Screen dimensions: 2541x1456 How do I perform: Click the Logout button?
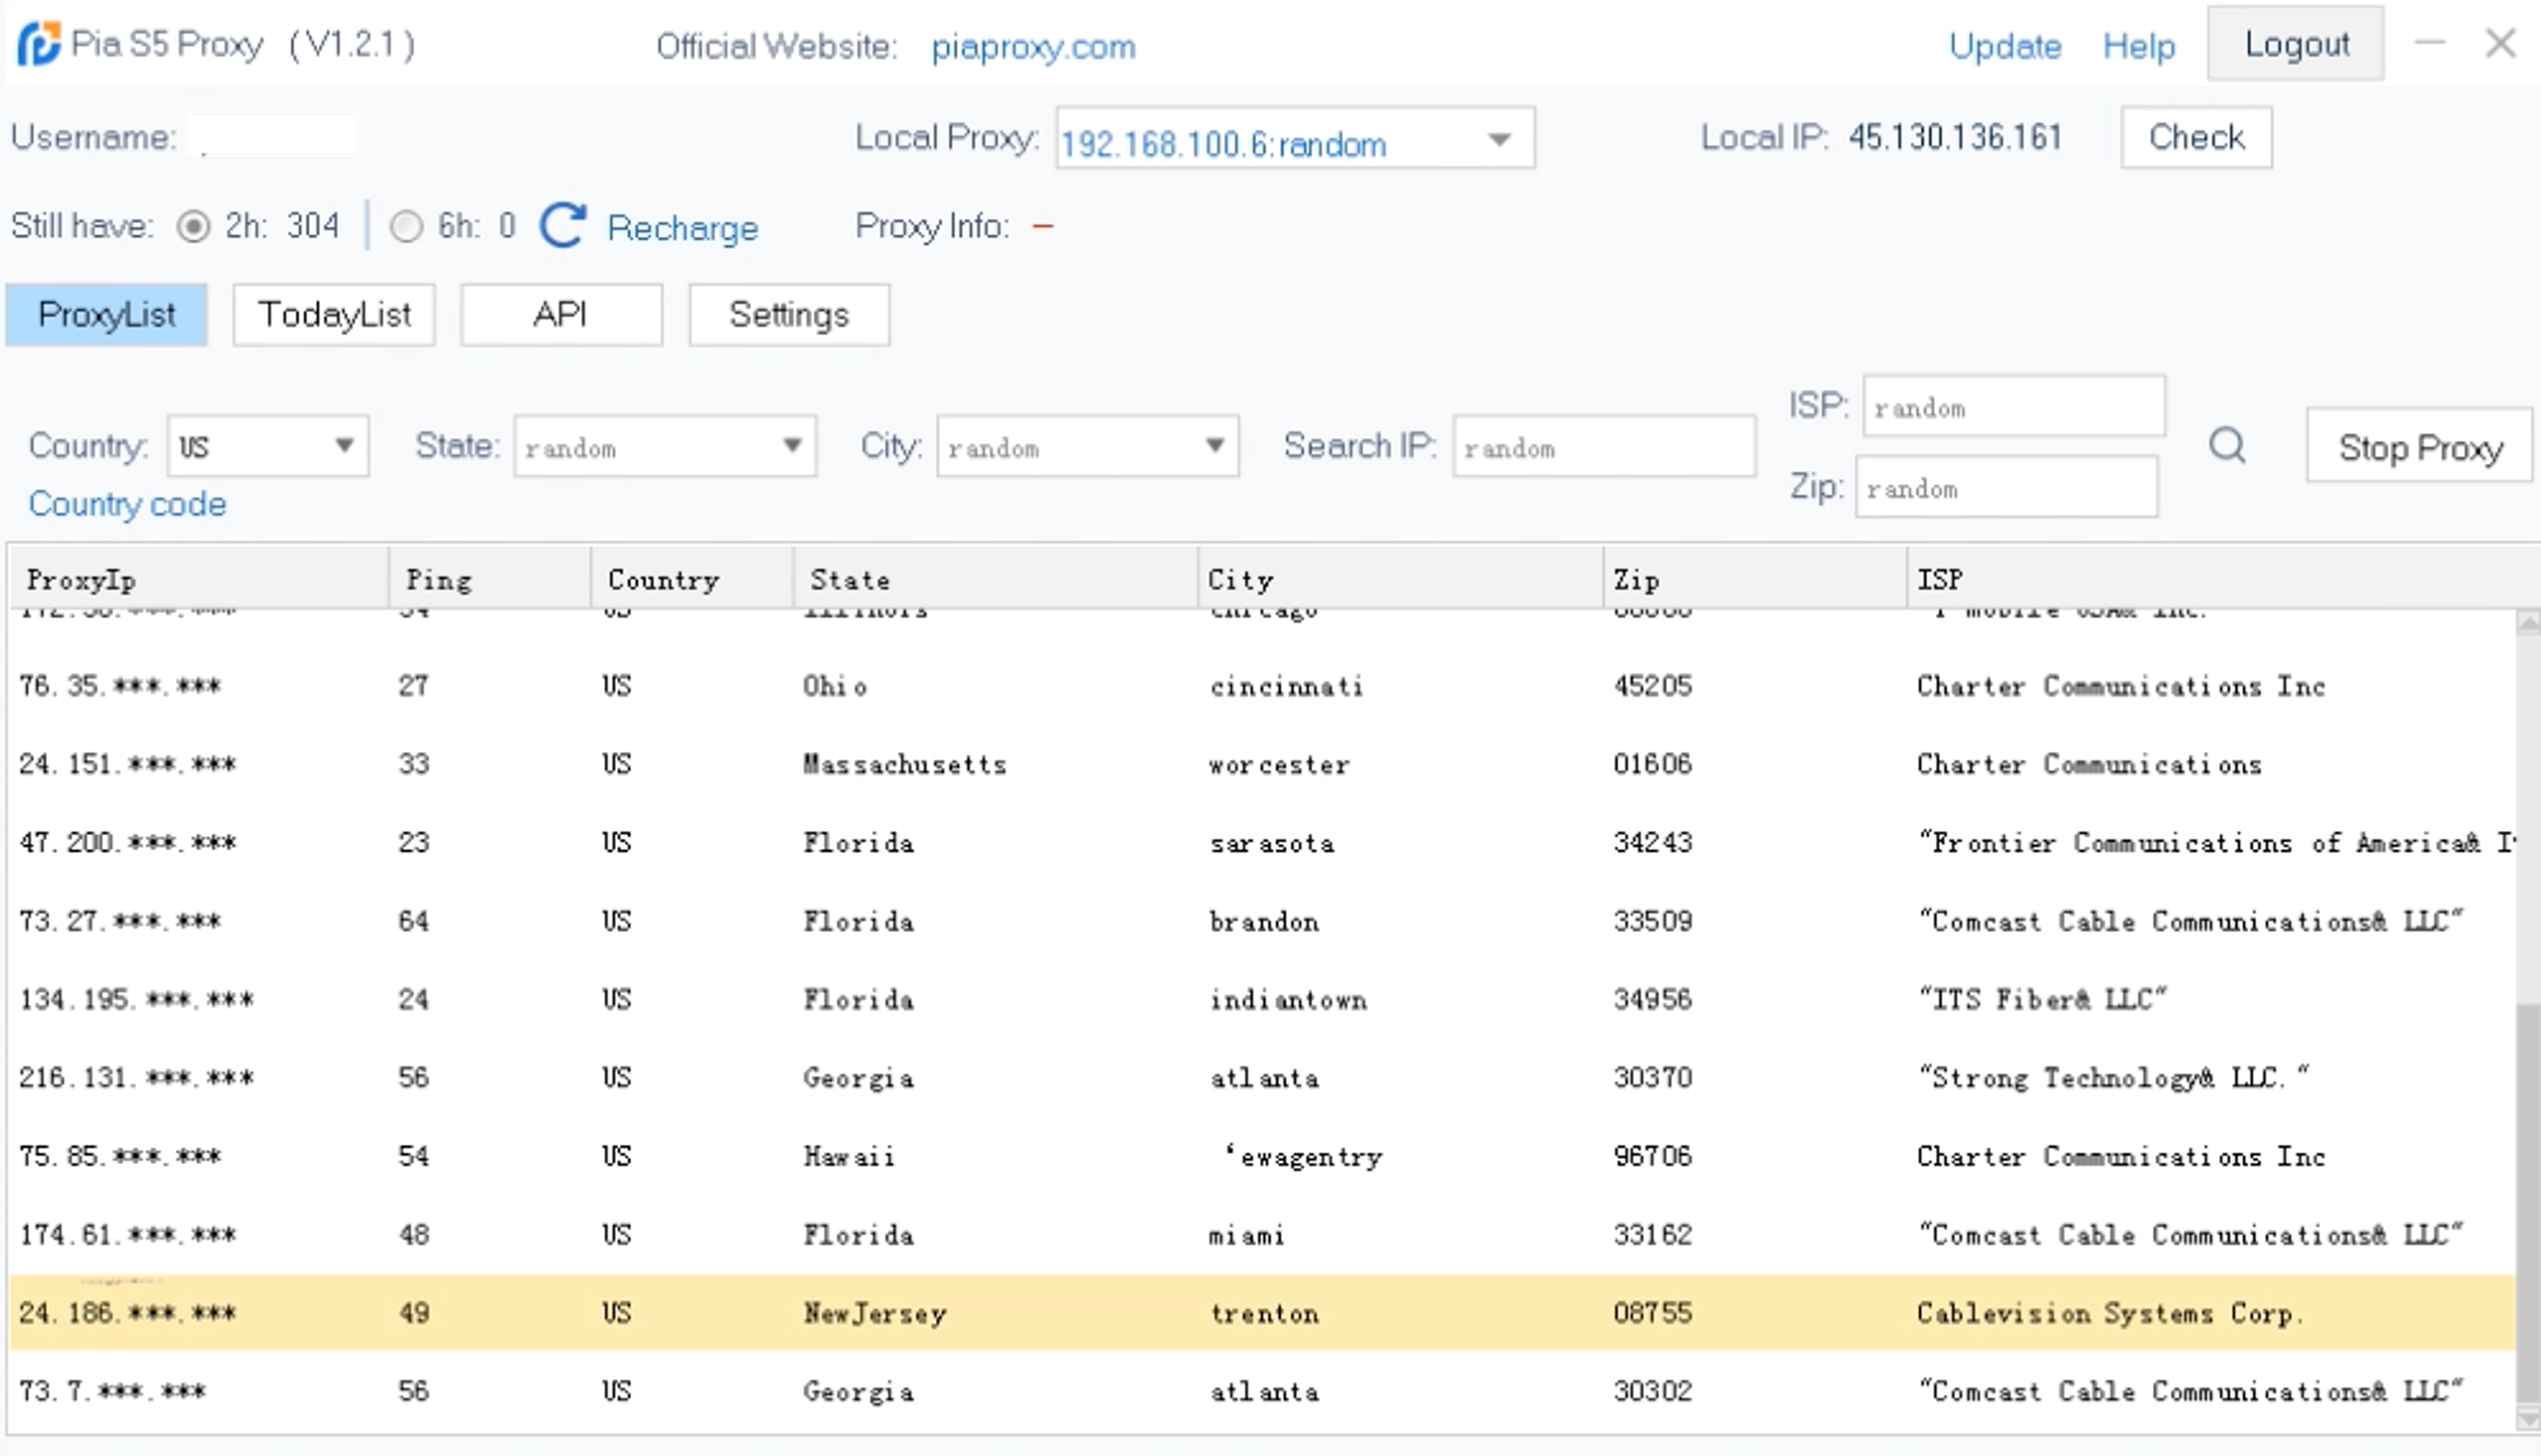[2296, 44]
